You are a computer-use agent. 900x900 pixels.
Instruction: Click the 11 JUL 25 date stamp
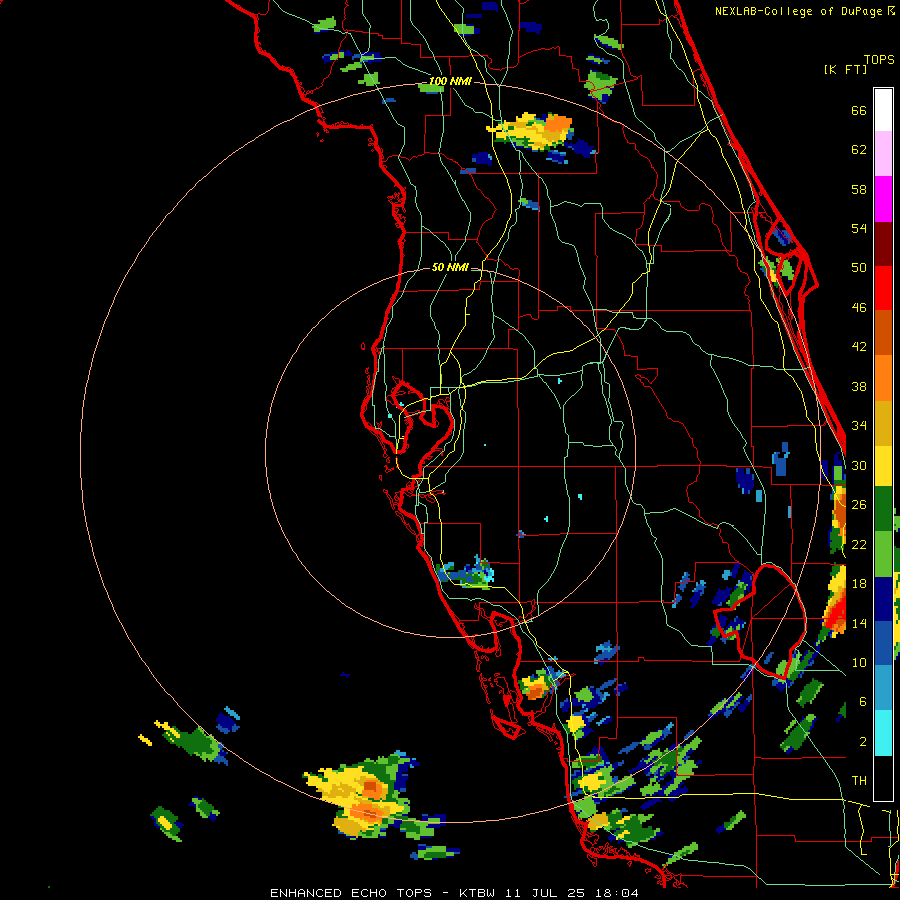coord(545,893)
